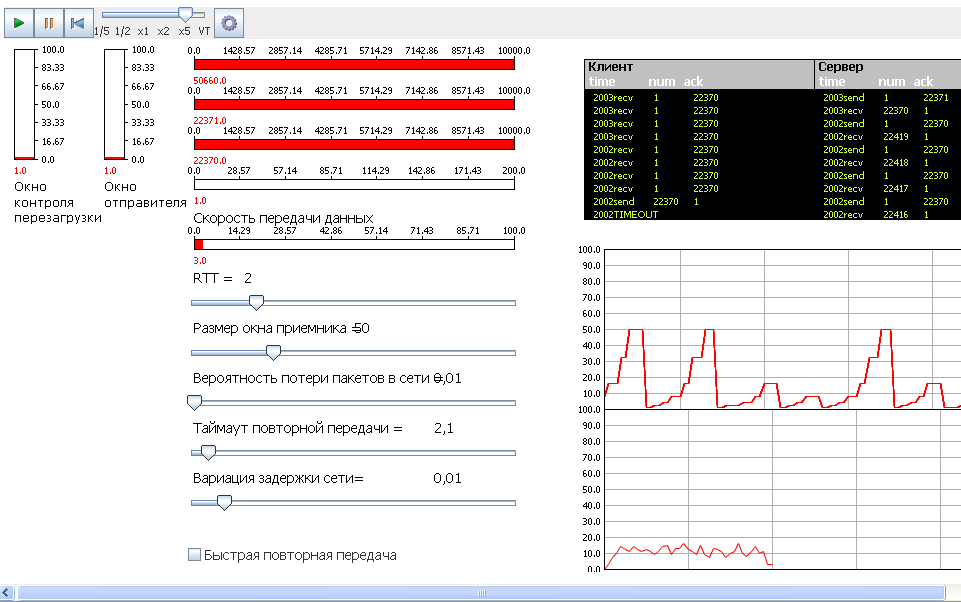The width and height of the screenshot is (961, 602).
Task: Select 1/2 speed label
Action: tap(123, 31)
